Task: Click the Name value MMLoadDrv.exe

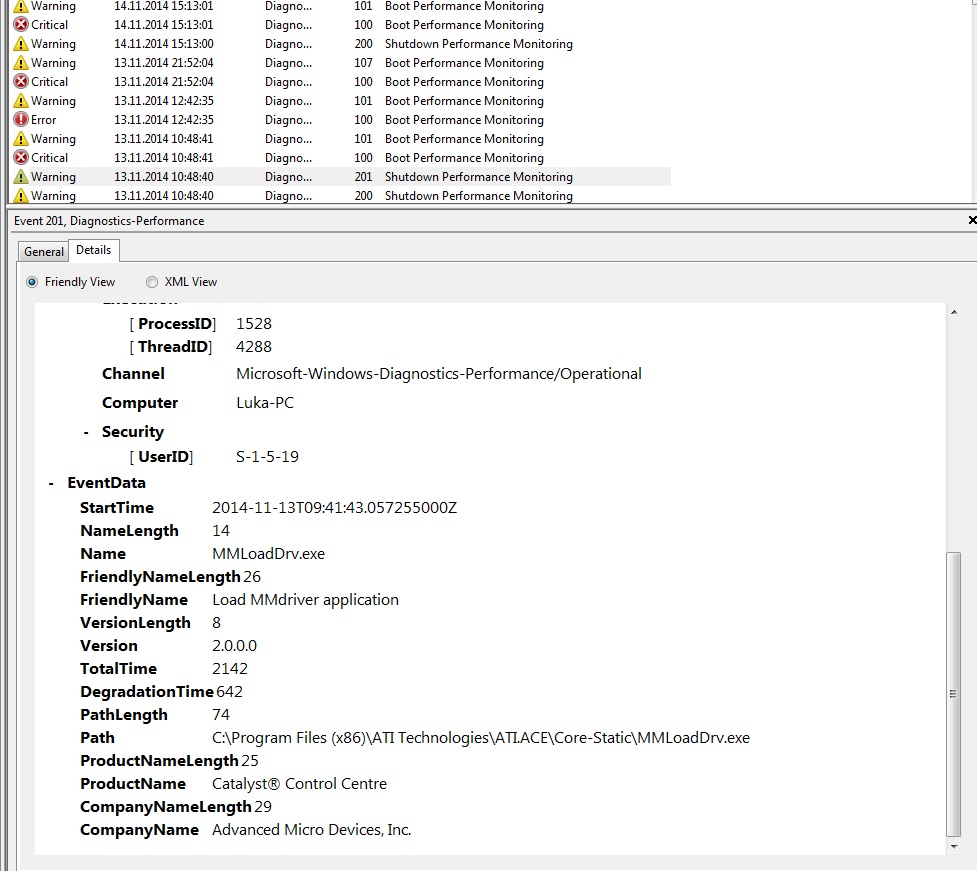Action: 269,554
